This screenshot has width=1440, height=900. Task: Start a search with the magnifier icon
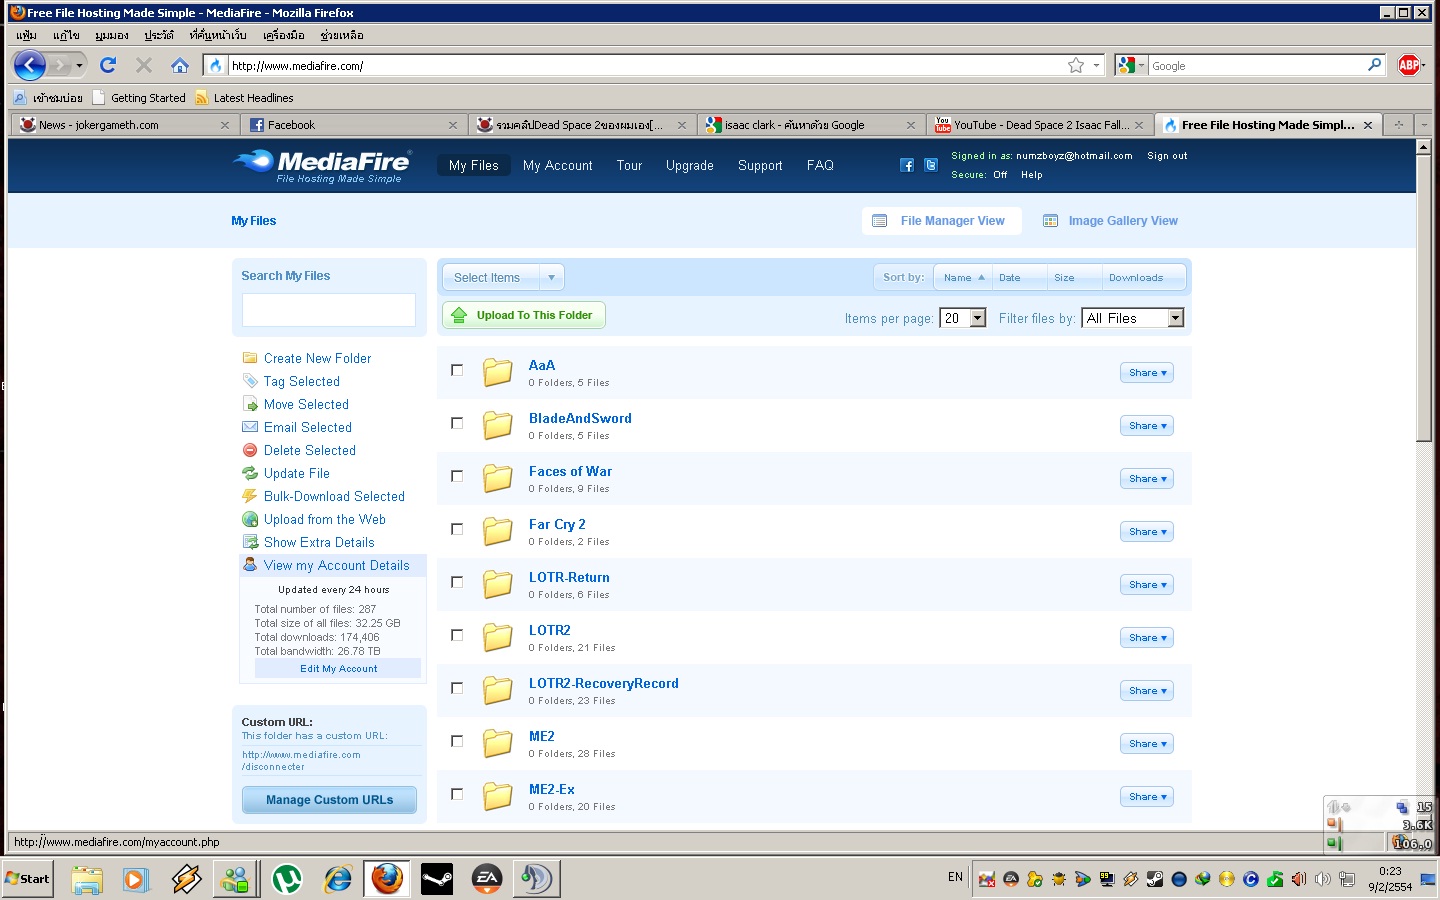click(1375, 65)
